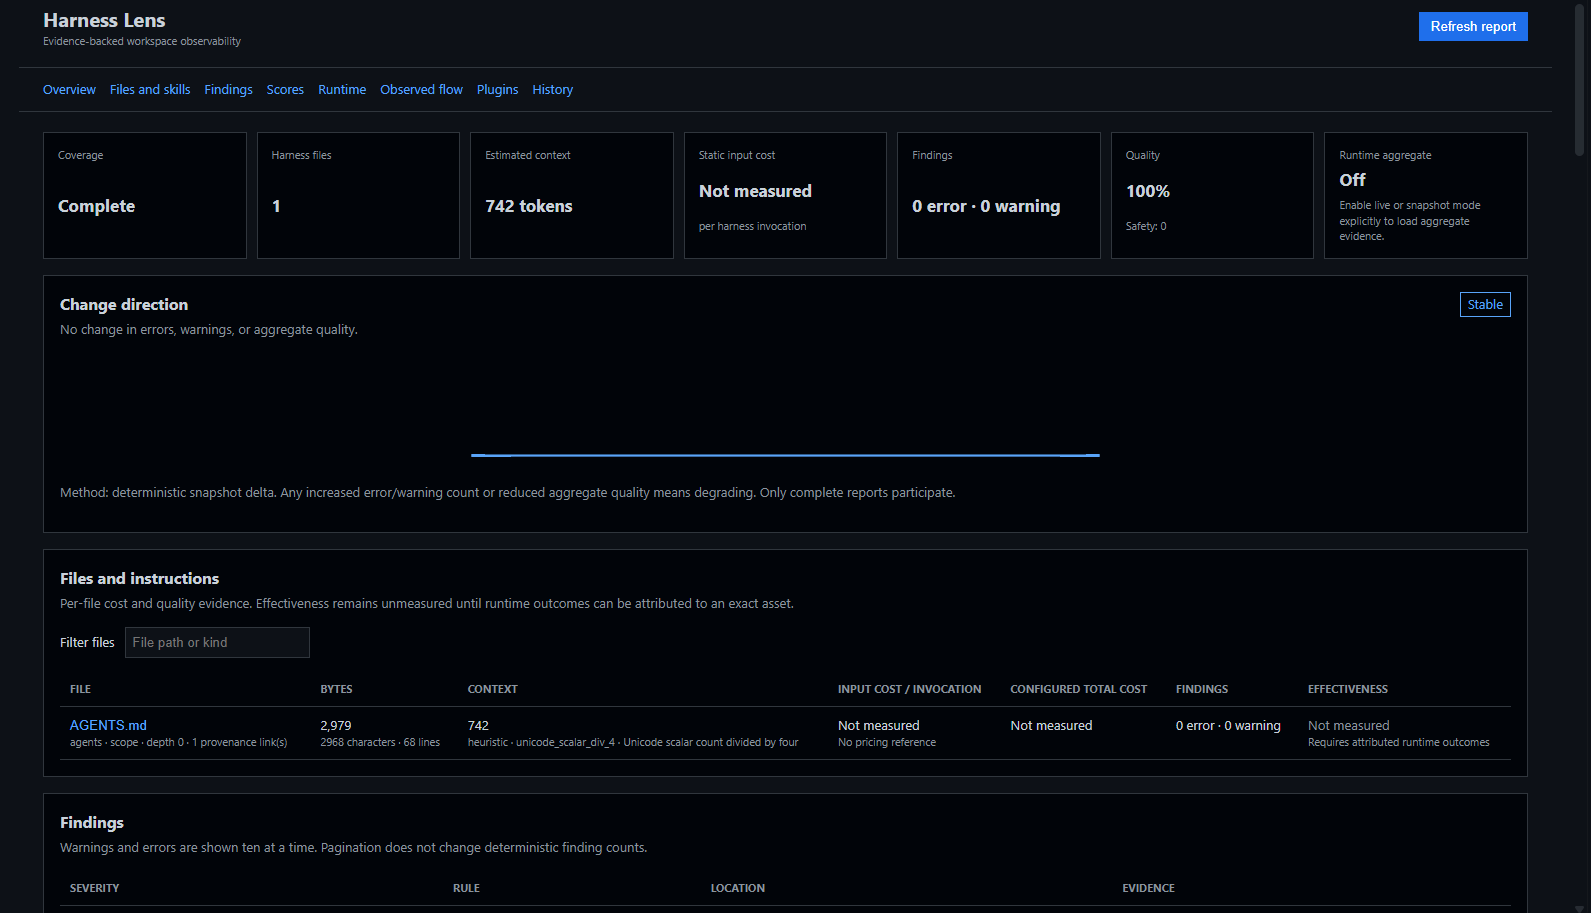The image size is (1591, 913).
Task: Click the 'per harness invocation' caption
Action: (752, 226)
